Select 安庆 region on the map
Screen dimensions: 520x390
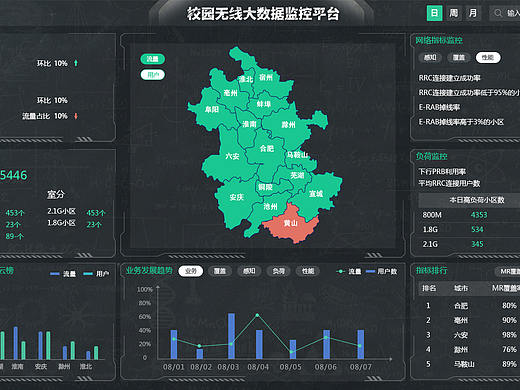237,197
